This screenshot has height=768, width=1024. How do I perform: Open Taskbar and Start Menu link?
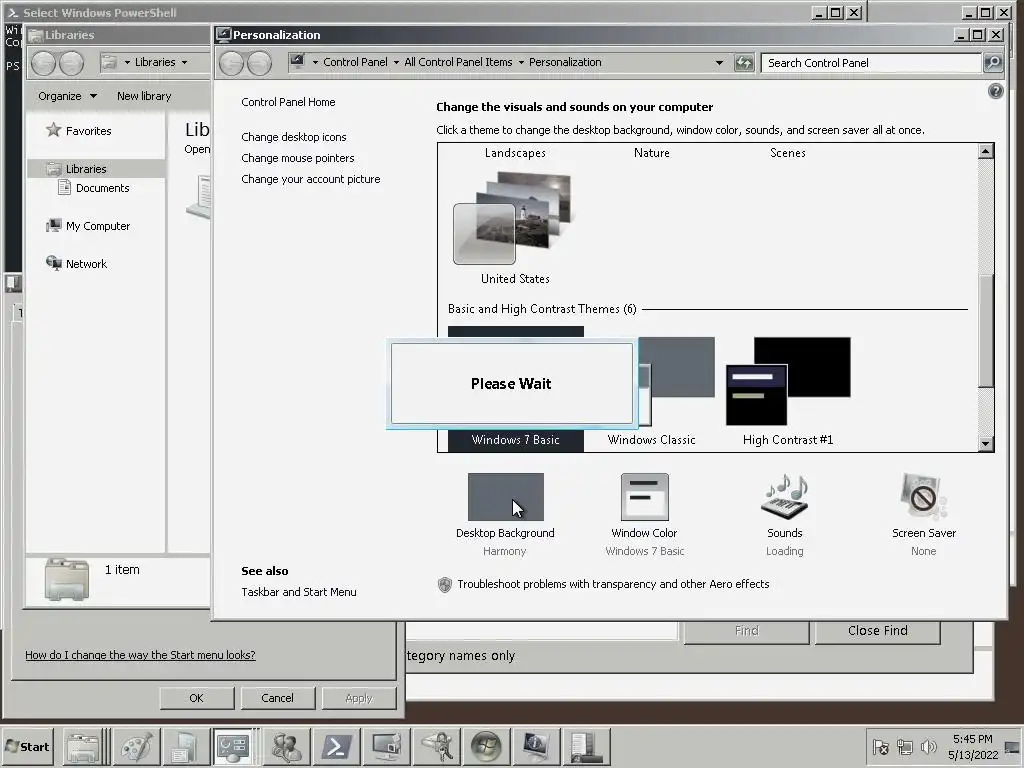click(298, 592)
